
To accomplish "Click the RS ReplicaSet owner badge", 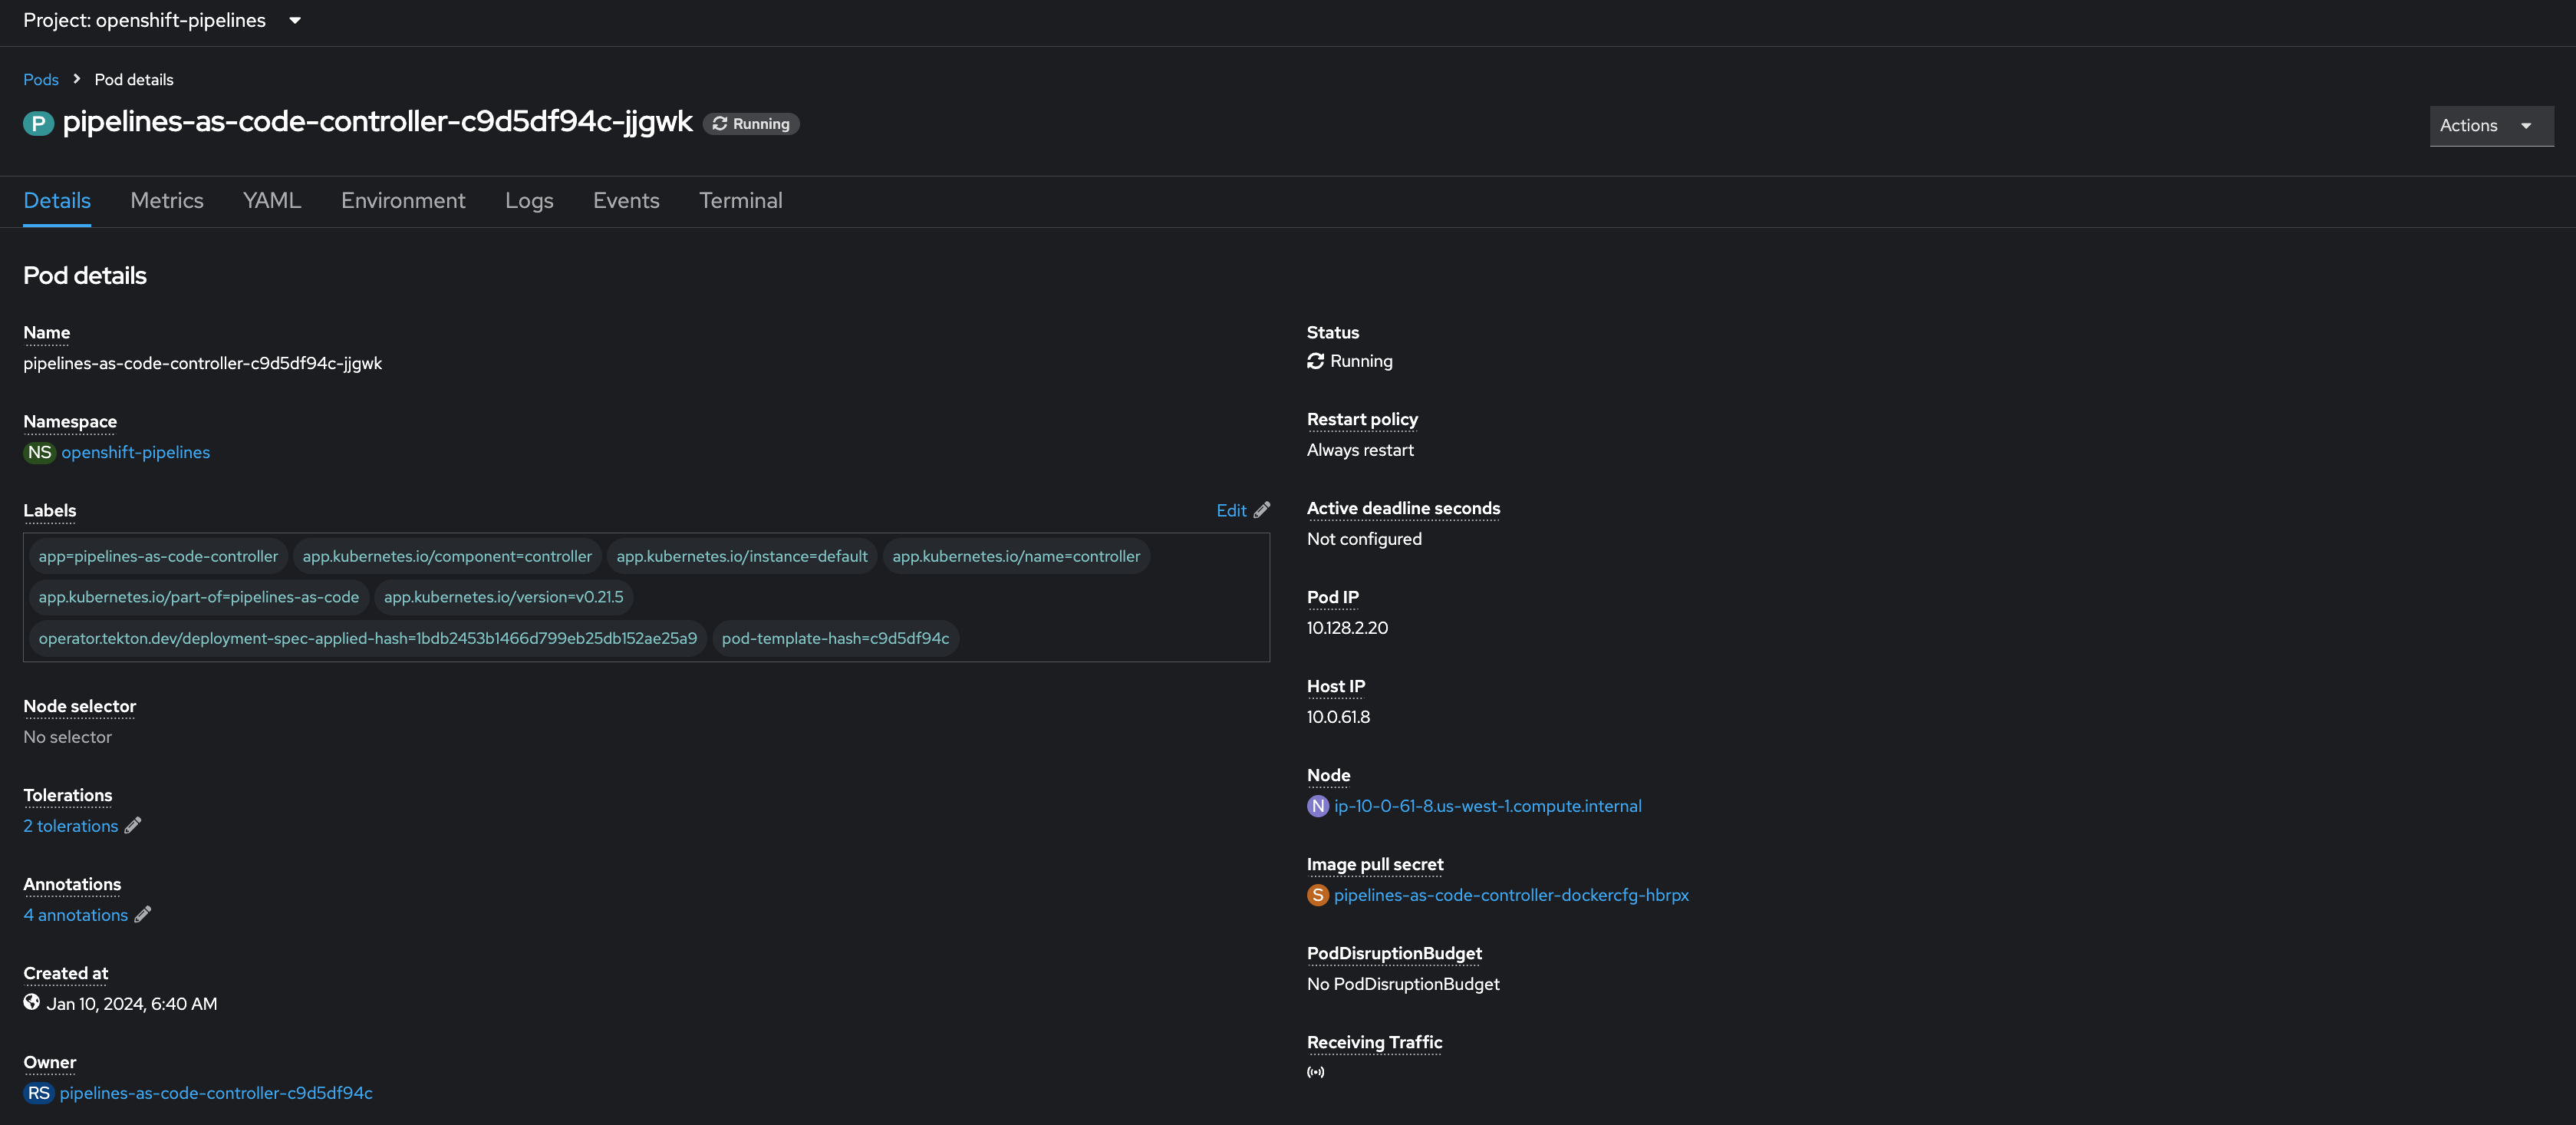I will (38, 1093).
